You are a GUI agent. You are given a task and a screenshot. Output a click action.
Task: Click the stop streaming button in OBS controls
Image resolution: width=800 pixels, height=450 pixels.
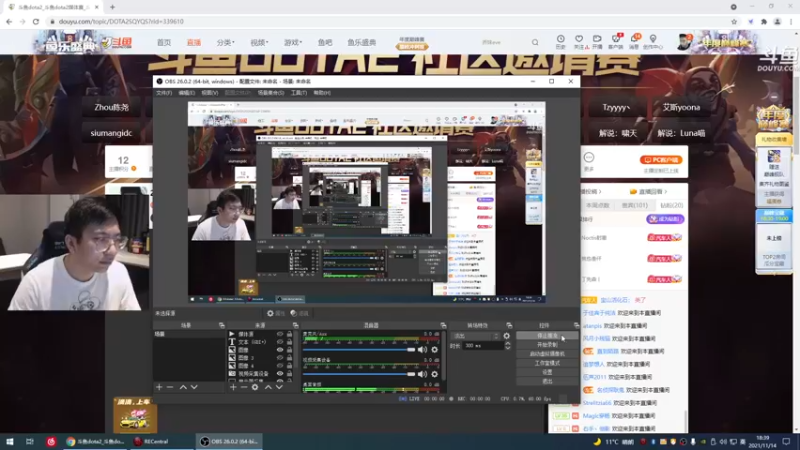[547, 336]
